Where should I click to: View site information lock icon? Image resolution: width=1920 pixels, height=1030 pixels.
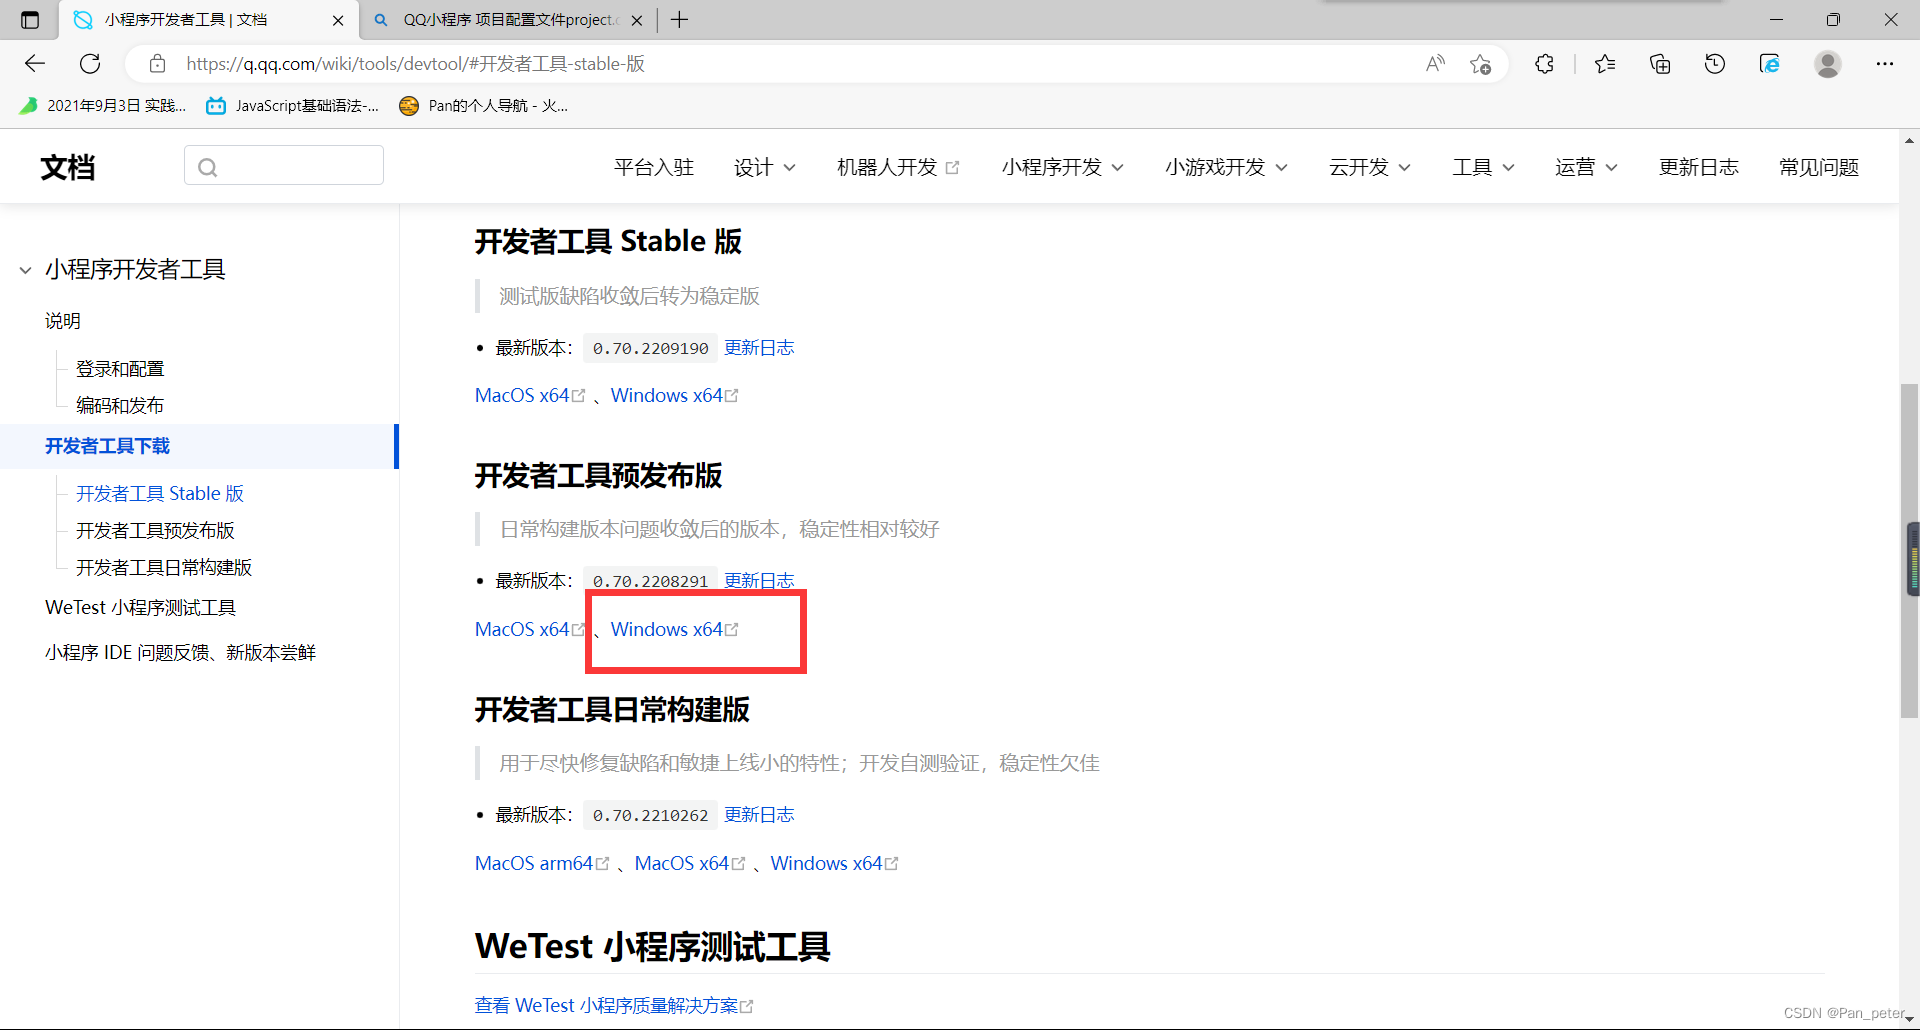click(157, 64)
